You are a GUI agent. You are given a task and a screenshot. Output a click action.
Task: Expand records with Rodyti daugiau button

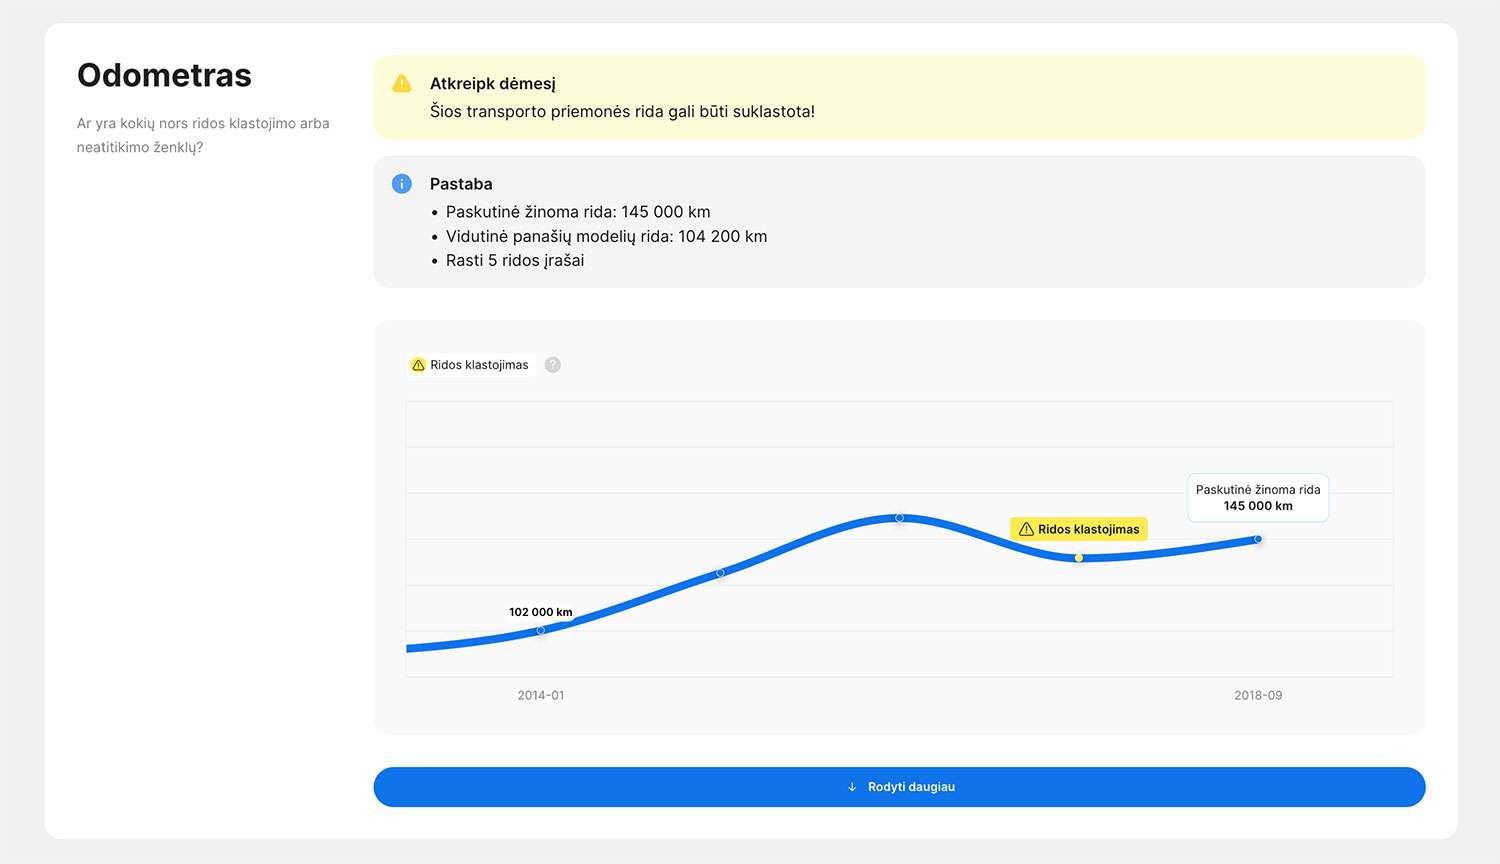pyautogui.click(x=899, y=787)
